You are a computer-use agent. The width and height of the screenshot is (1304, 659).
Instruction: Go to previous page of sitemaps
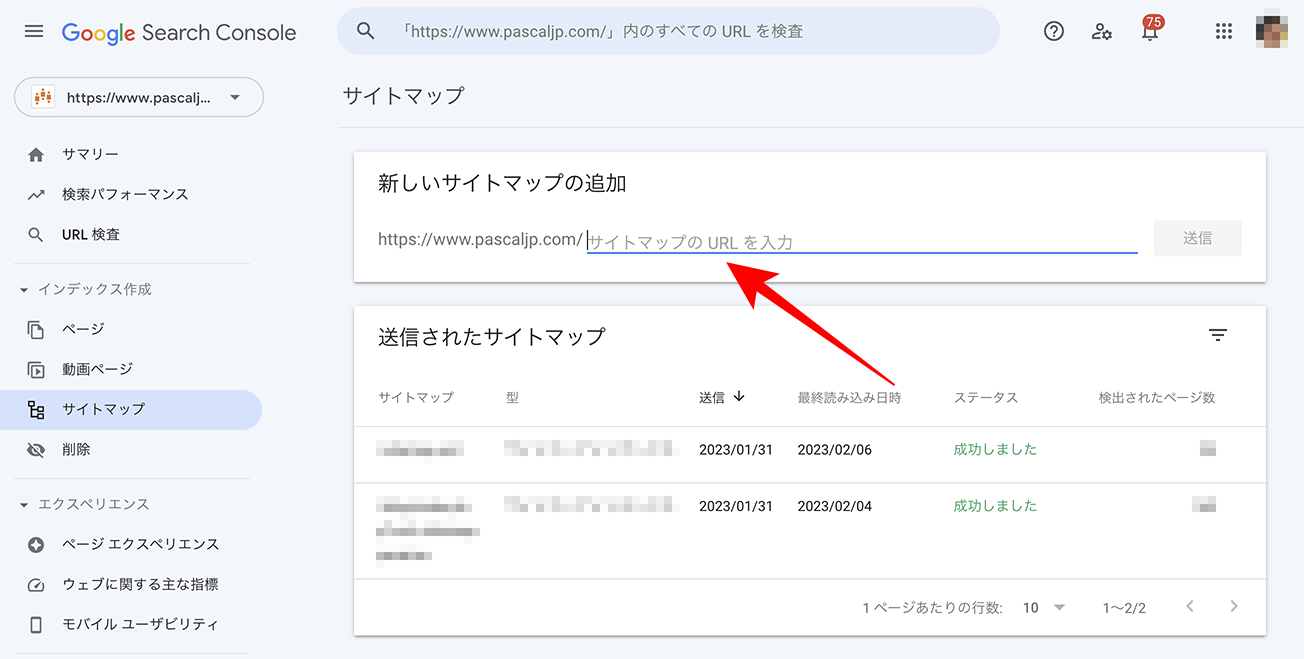click(1190, 606)
